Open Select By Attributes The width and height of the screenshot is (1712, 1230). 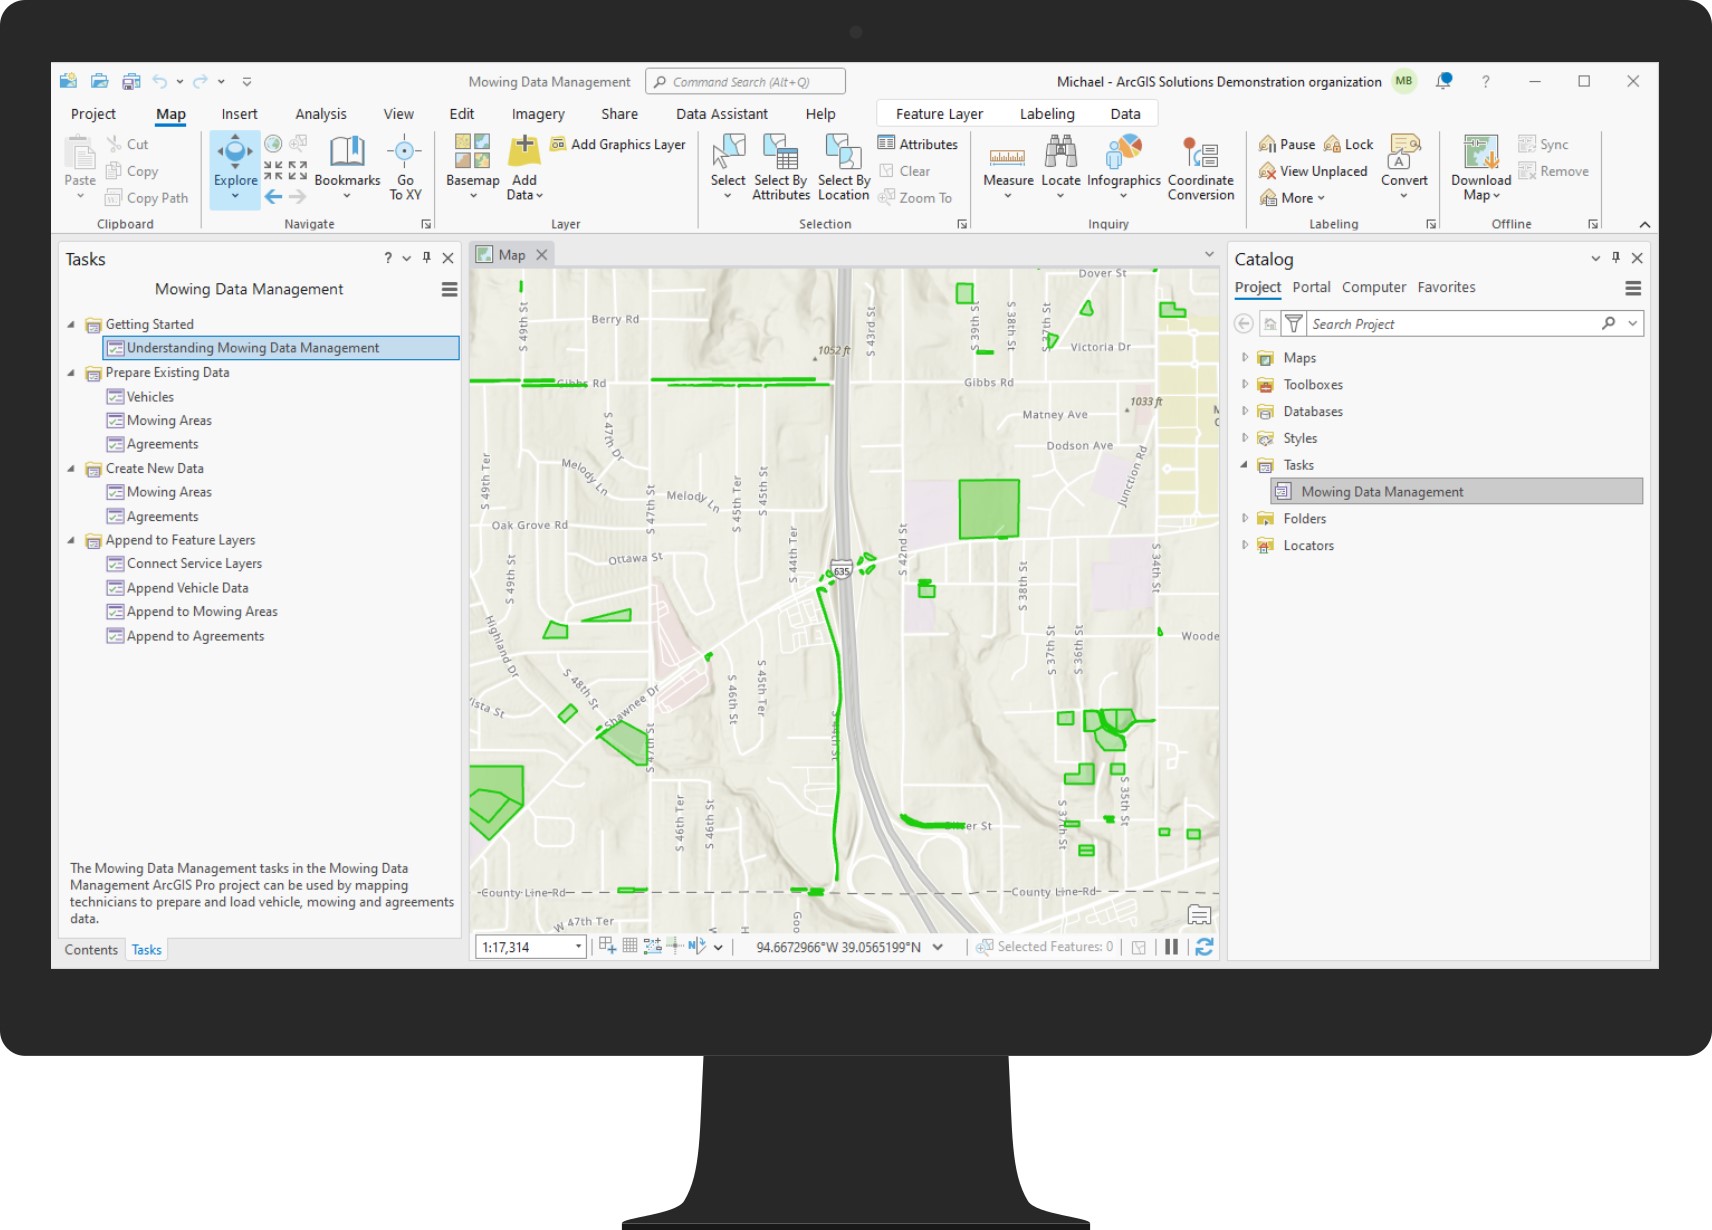tap(780, 167)
